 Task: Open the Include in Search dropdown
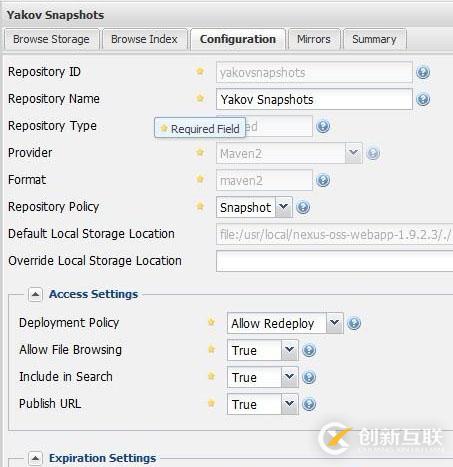(289, 377)
